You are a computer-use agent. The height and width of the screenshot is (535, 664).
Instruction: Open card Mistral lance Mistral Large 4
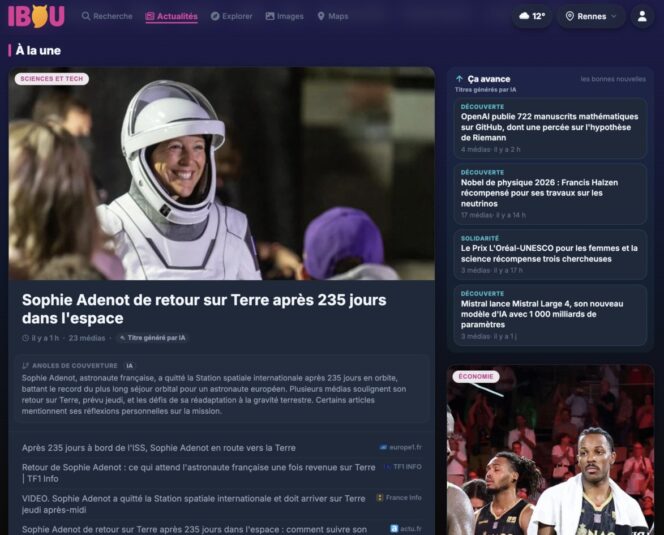(x=550, y=316)
